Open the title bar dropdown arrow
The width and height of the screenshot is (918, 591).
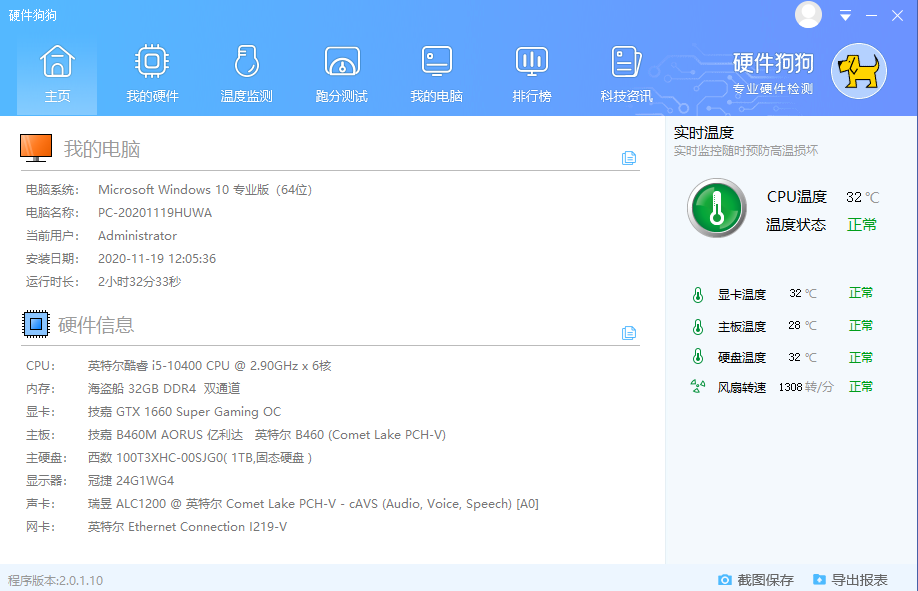tap(844, 15)
